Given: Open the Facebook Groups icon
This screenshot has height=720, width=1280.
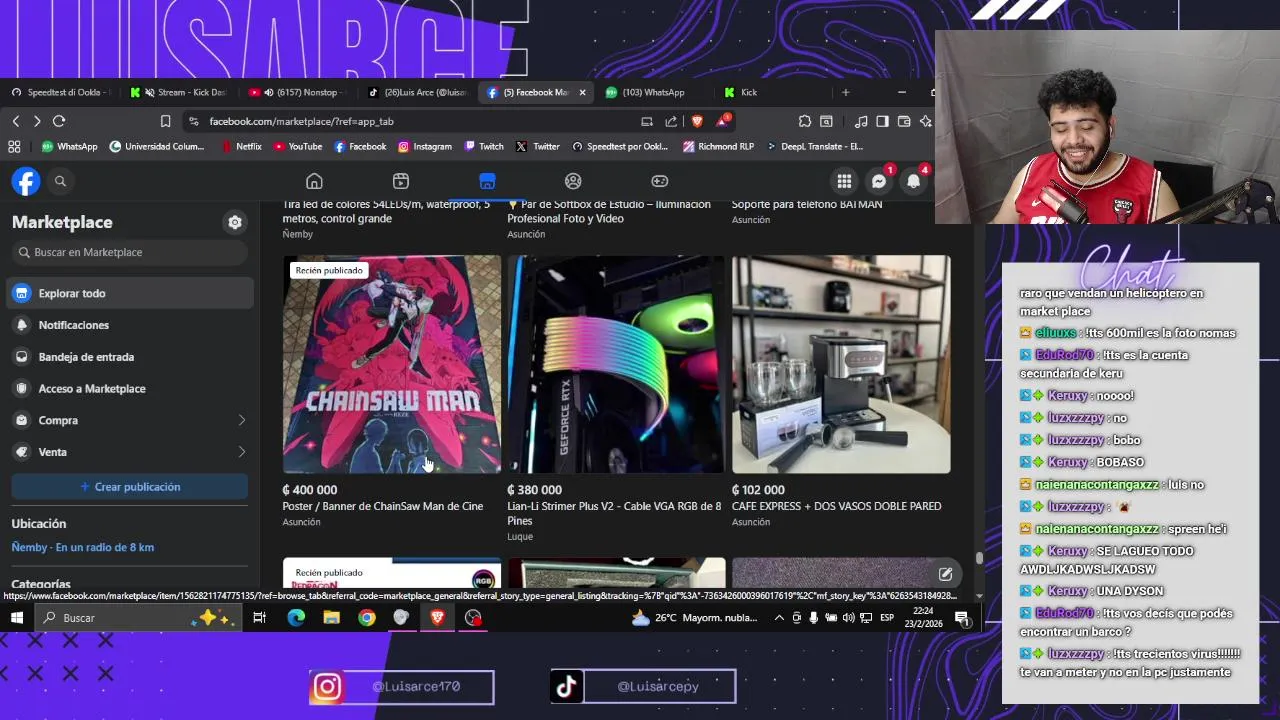Looking at the screenshot, I should (x=573, y=181).
